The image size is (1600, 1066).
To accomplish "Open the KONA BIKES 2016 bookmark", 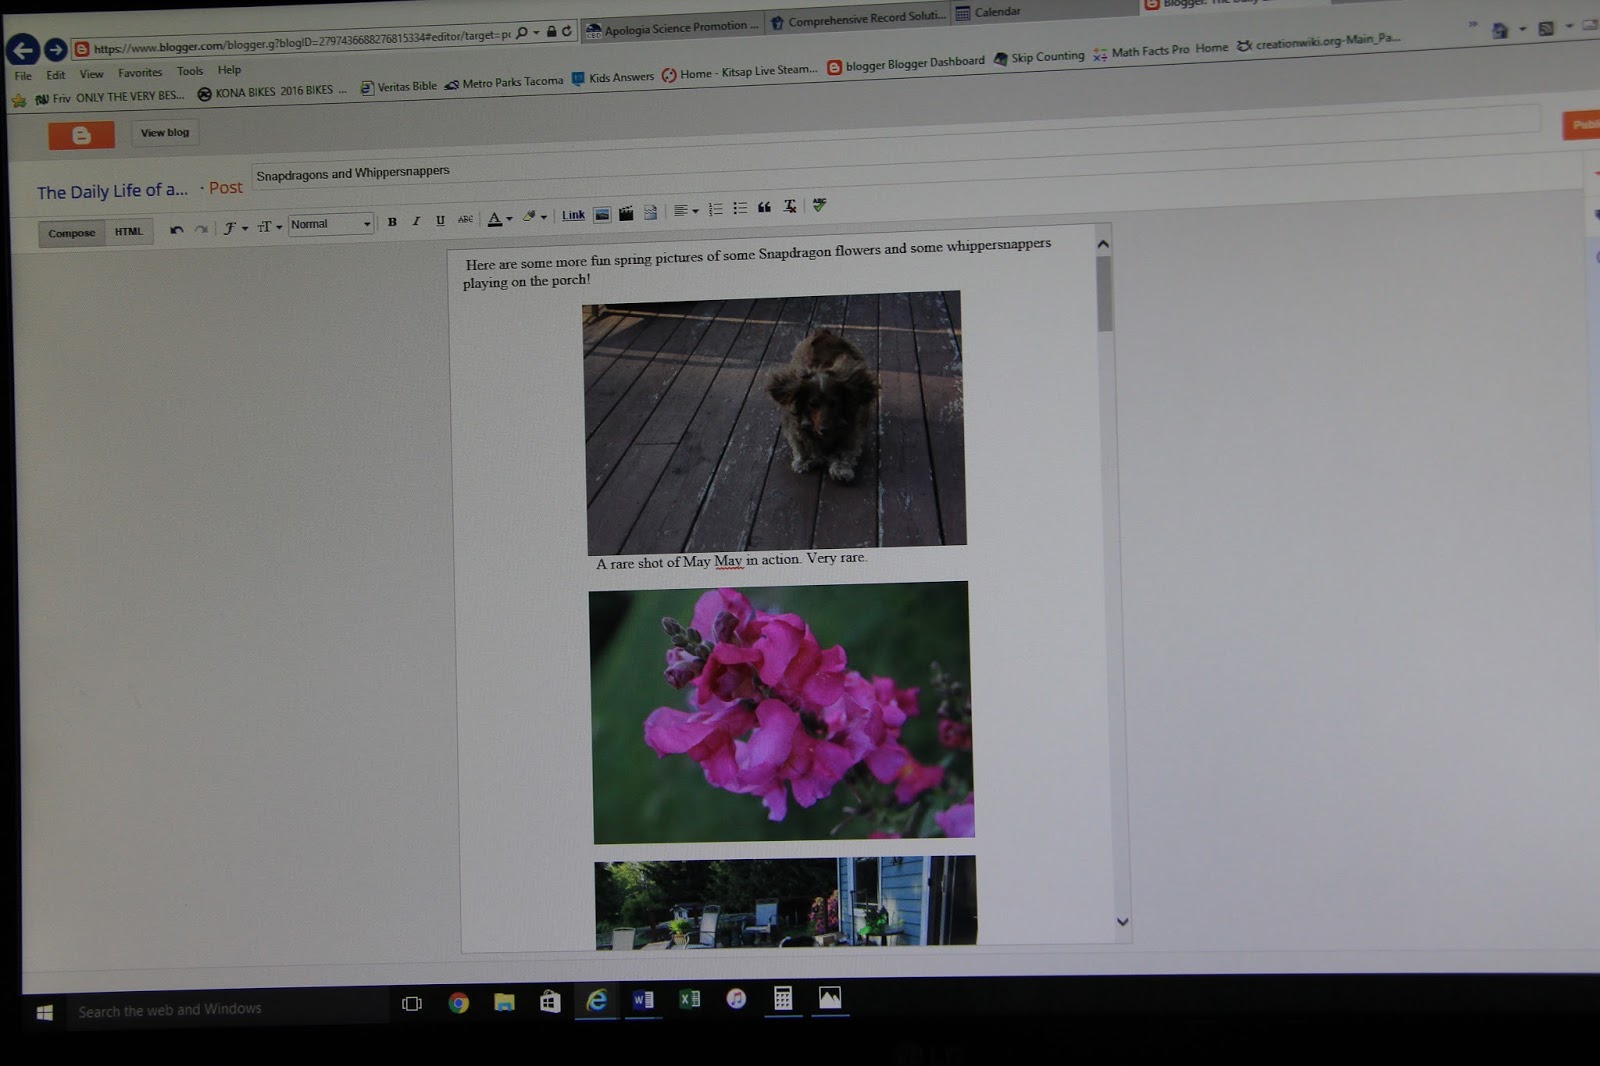I will 272,92.
